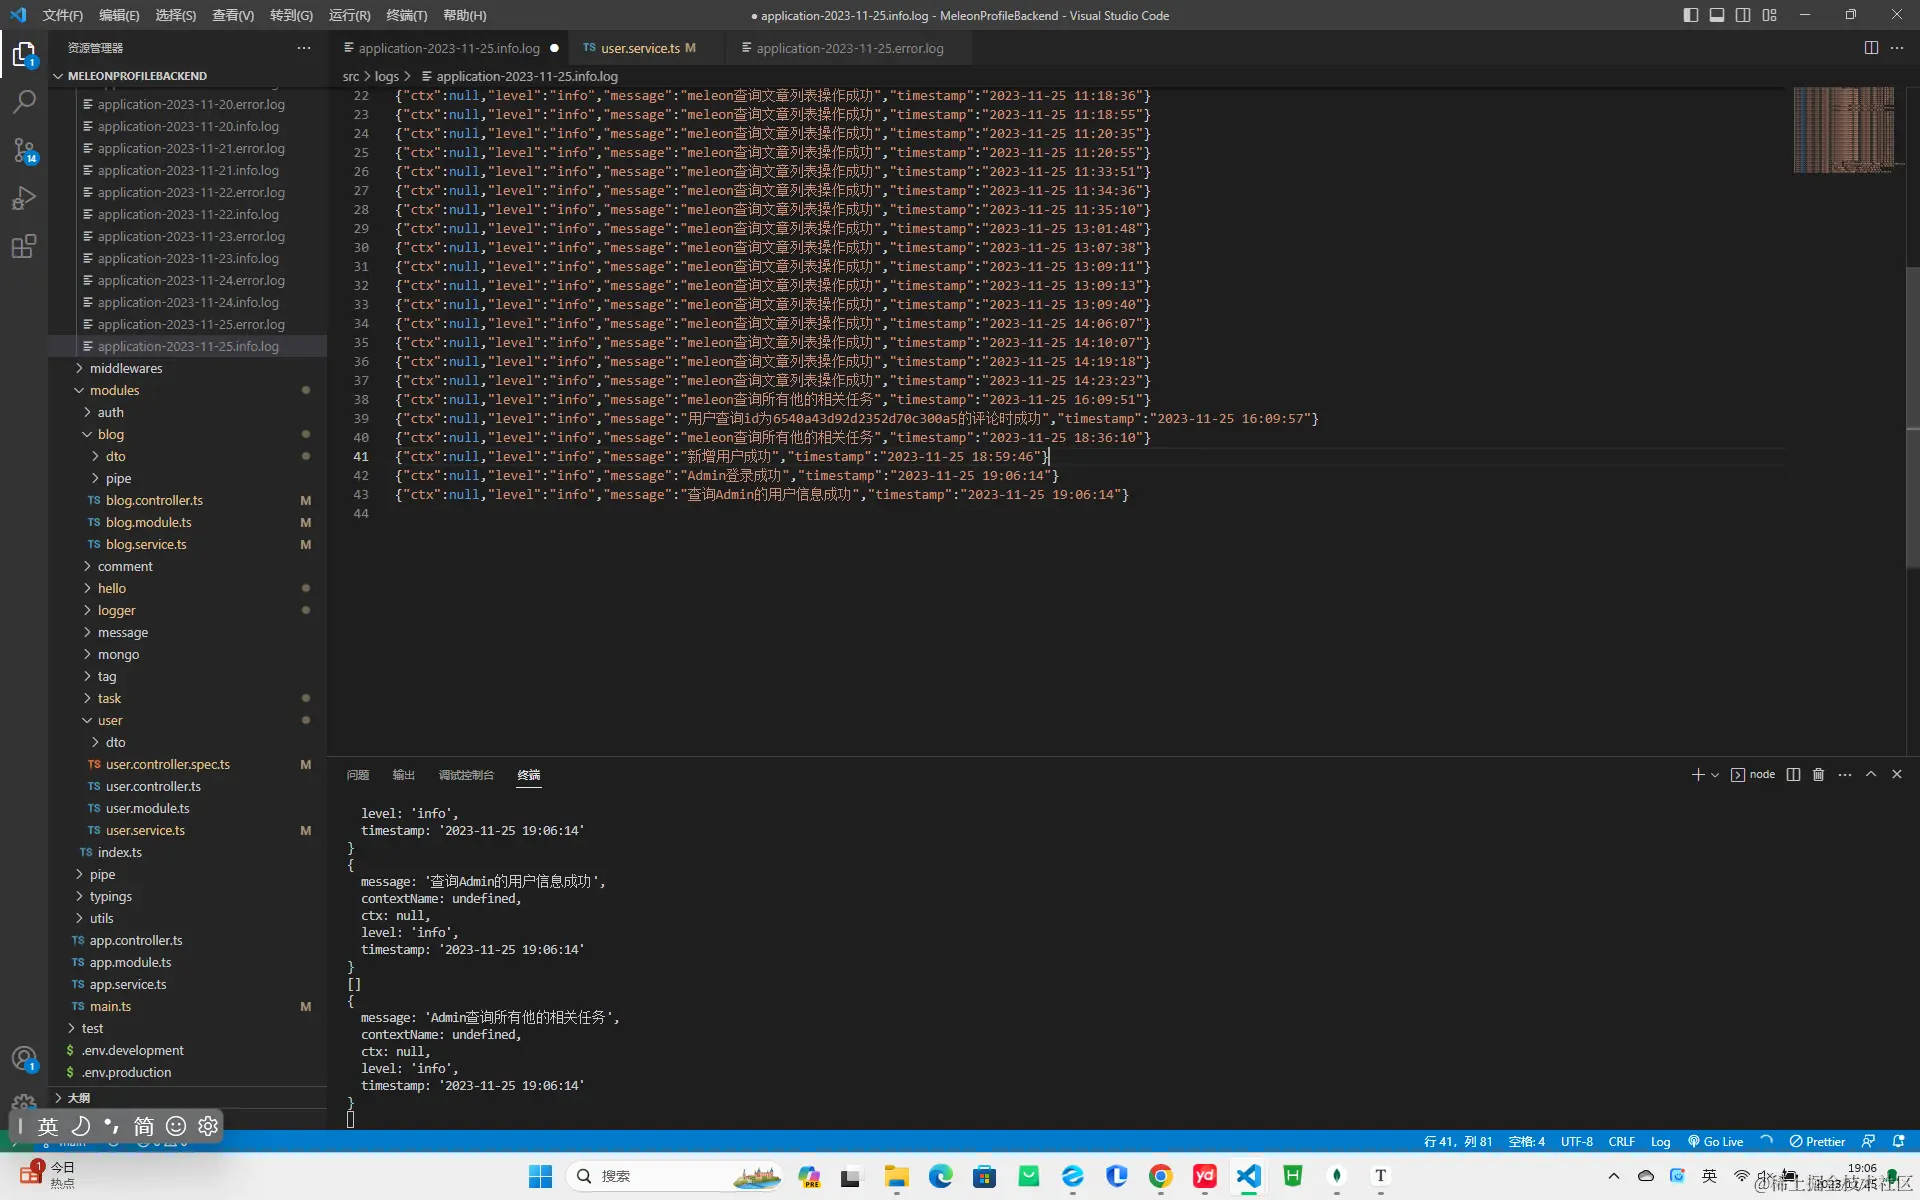The width and height of the screenshot is (1920, 1200).
Task: Open the 终端(T) menu
Action: [x=406, y=15]
